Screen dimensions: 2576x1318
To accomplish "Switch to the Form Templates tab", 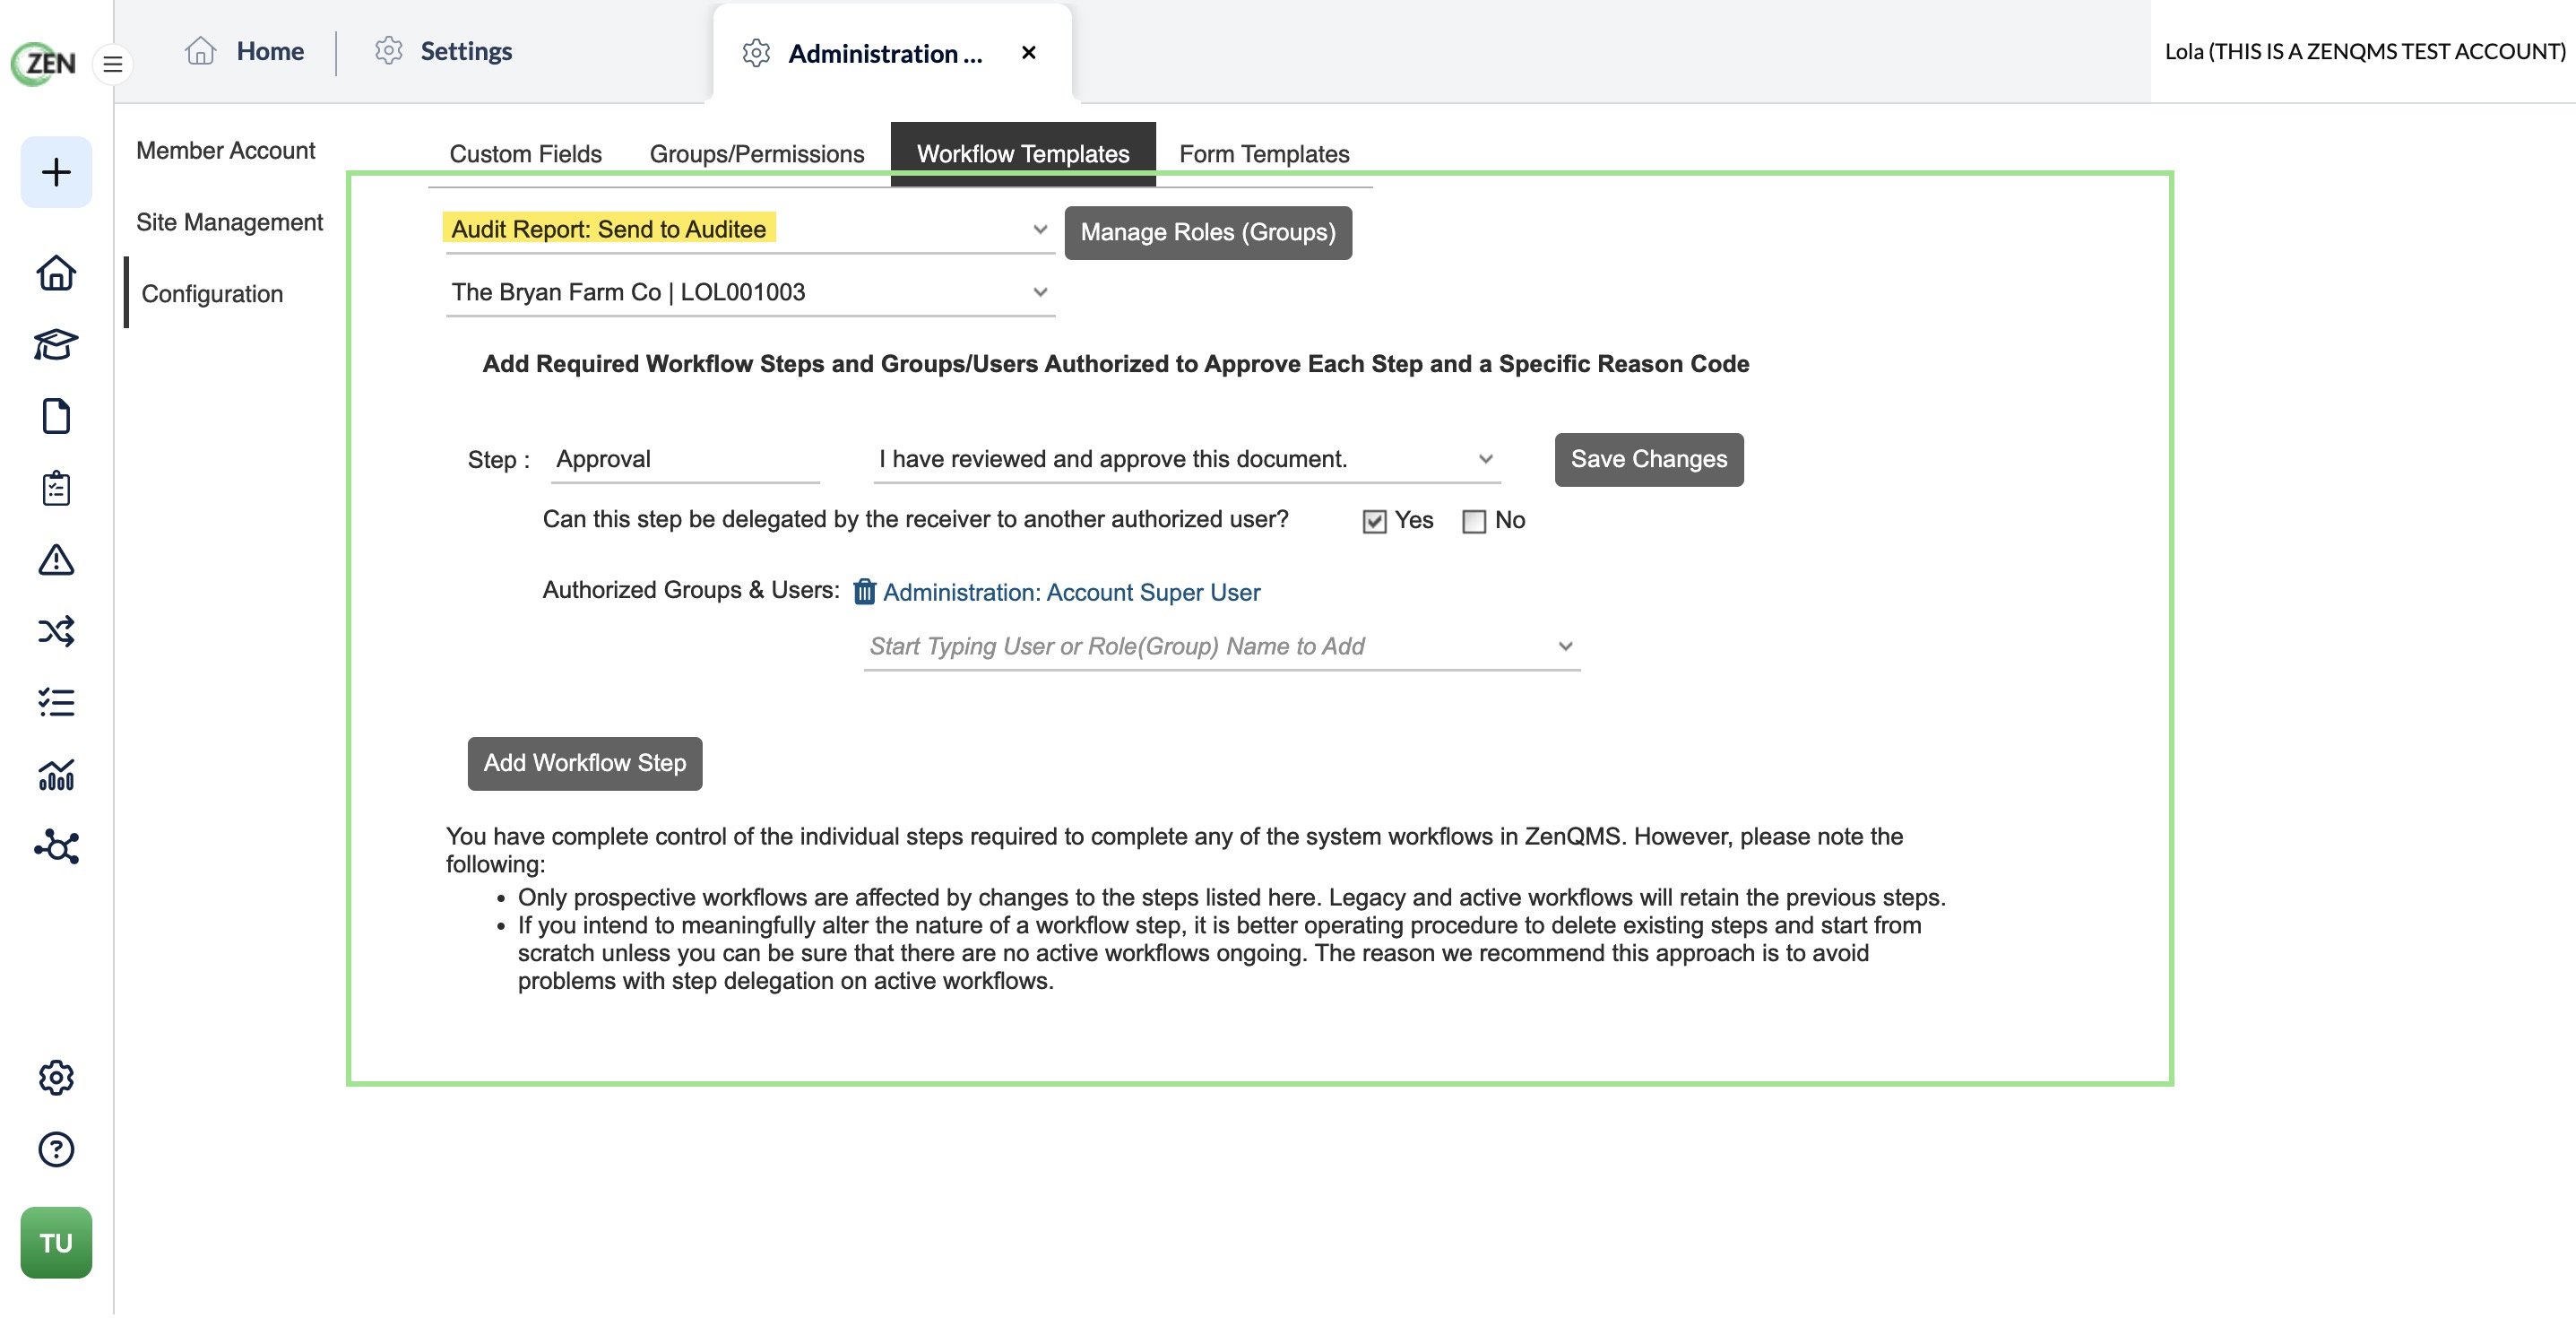I will [1264, 154].
